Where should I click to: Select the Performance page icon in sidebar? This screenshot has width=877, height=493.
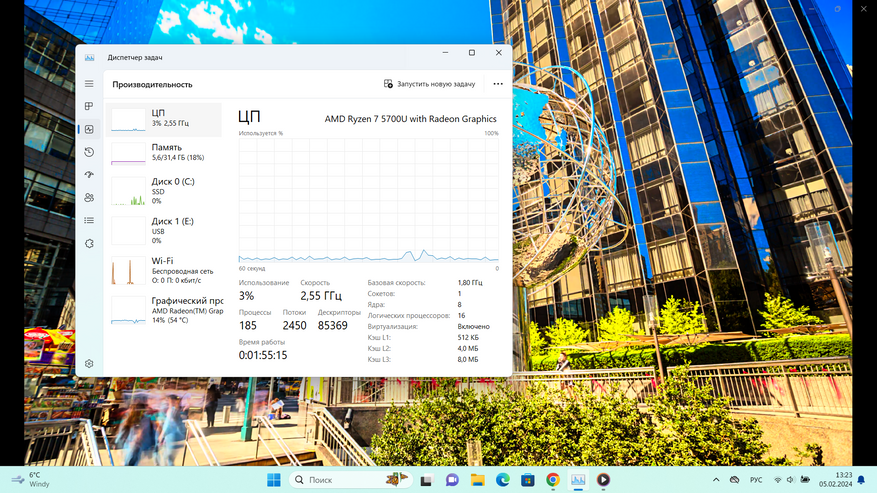pyautogui.click(x=89, y=129)
